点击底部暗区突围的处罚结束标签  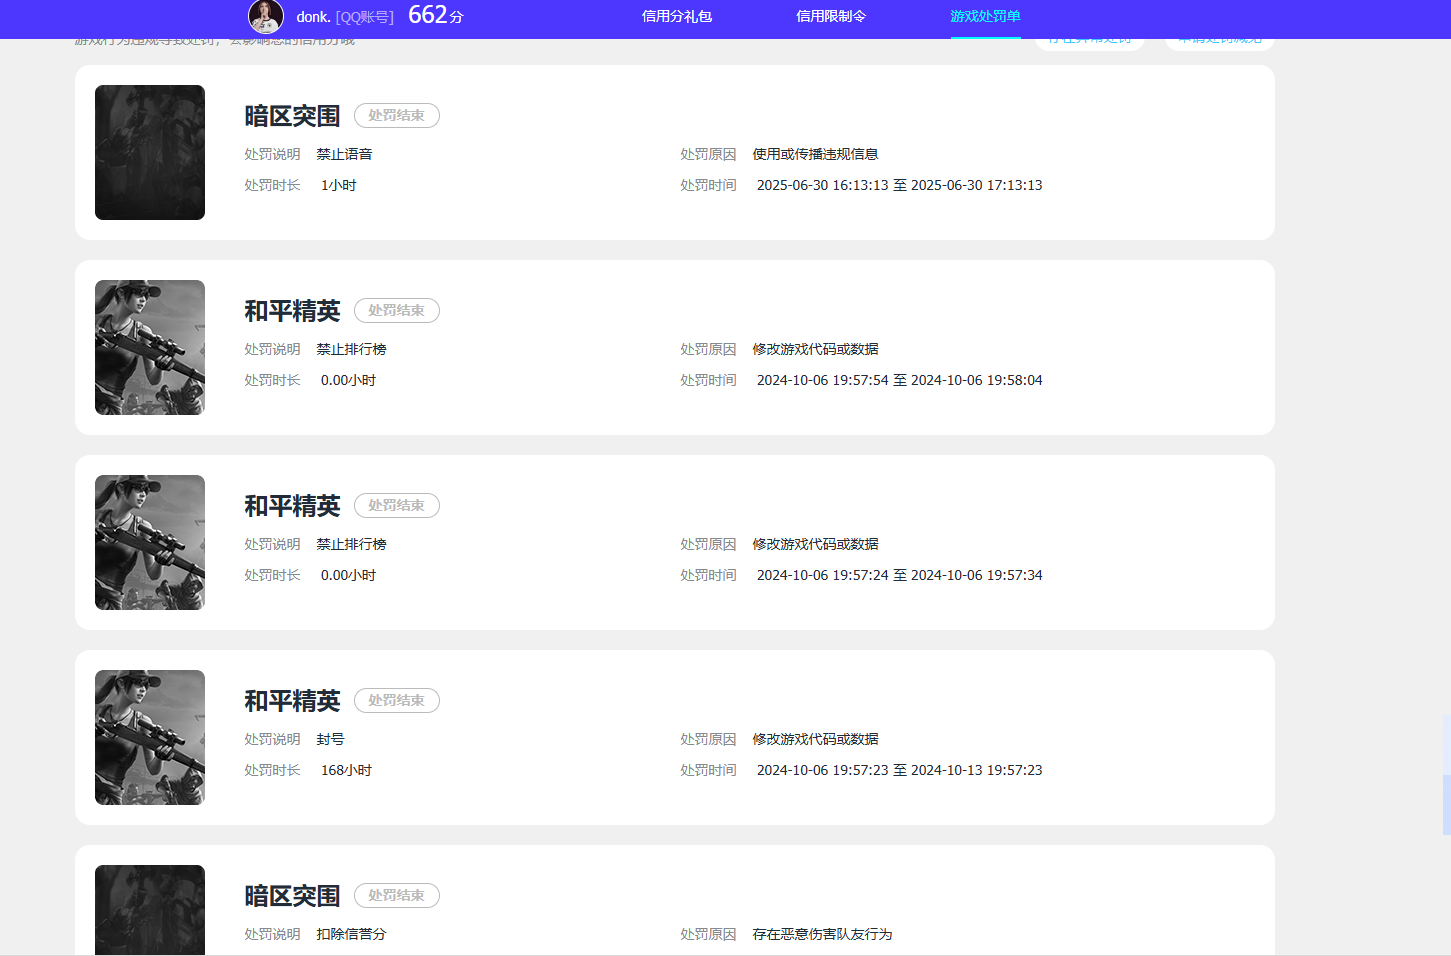[x=396, y=895]
